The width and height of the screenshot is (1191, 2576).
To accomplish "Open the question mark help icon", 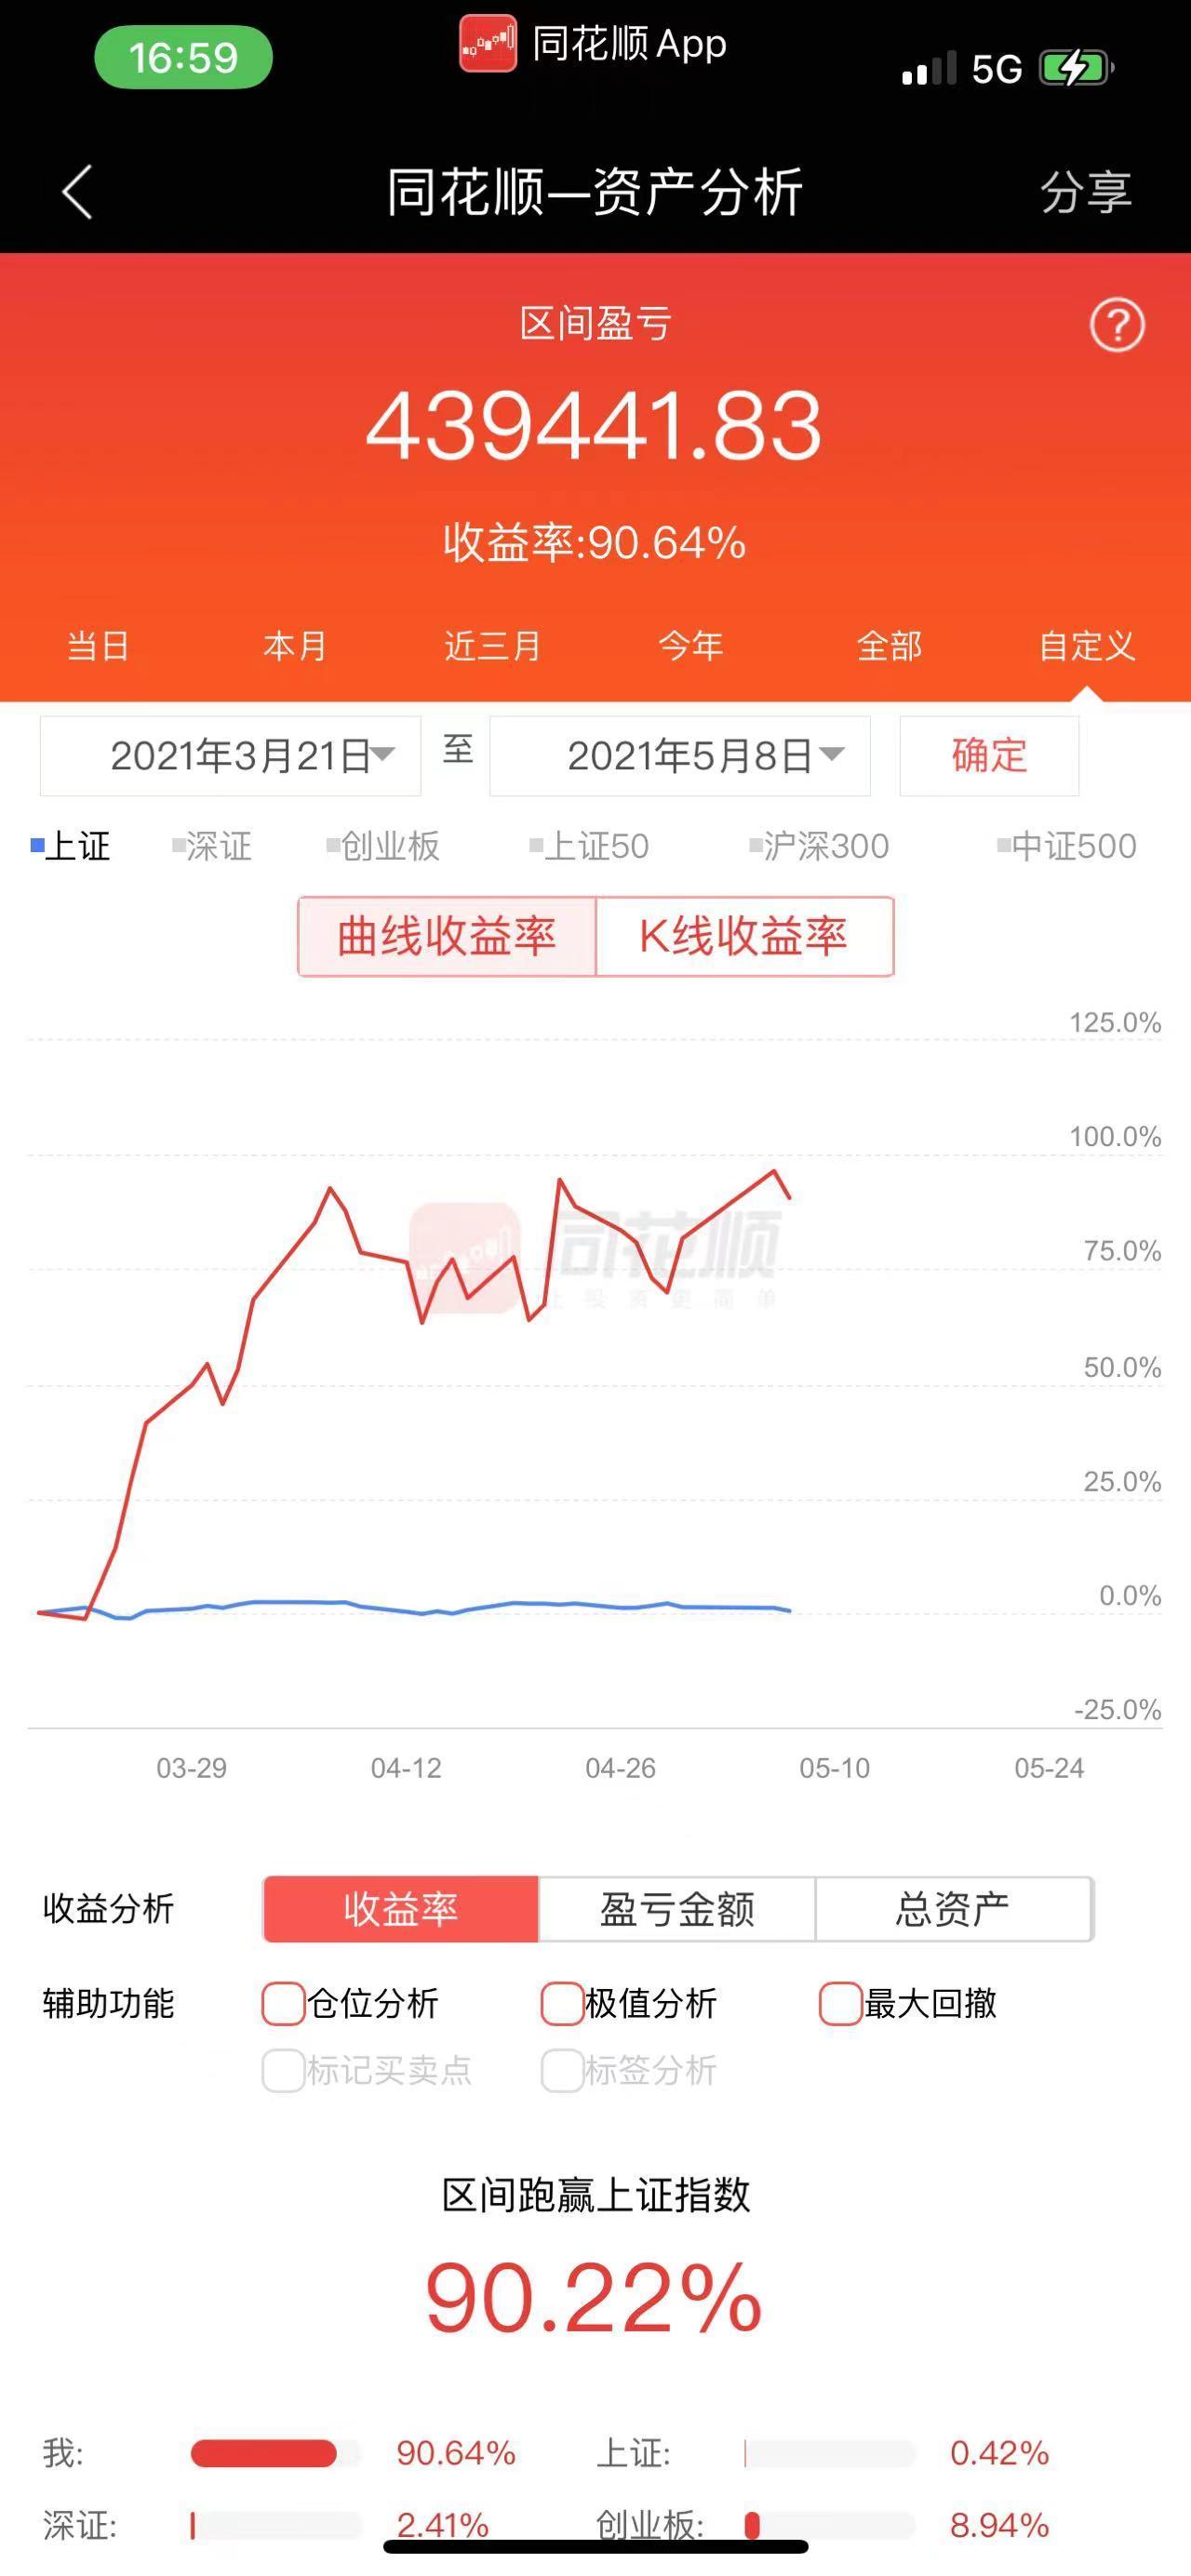I will click(x=1116, y=325).
